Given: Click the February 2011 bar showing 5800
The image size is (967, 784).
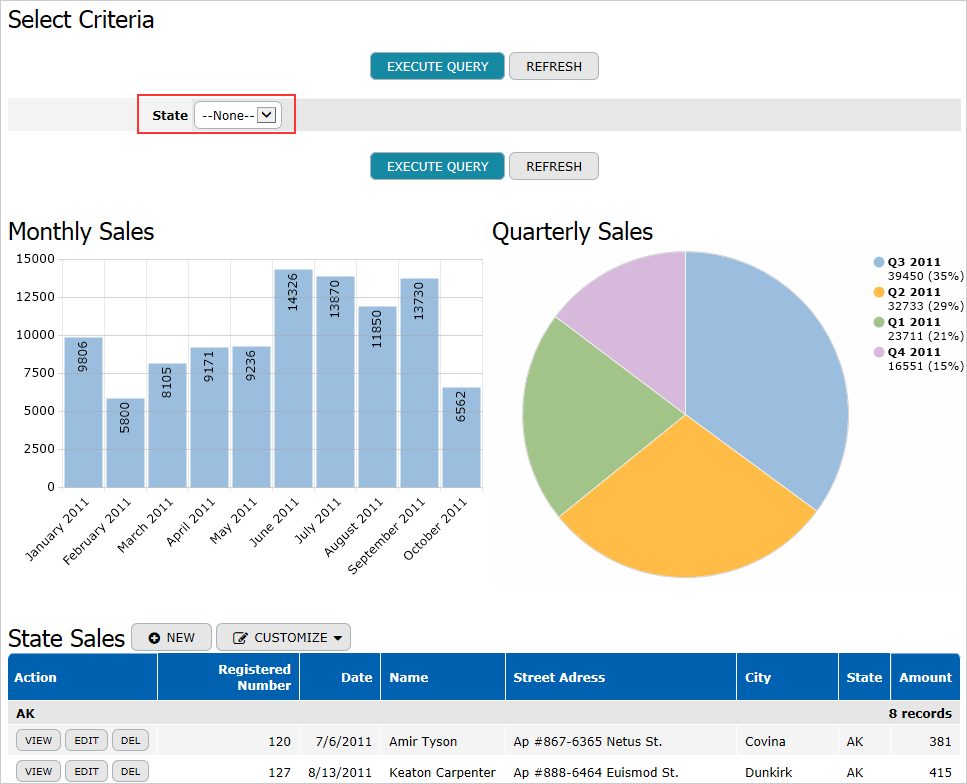Looking at the screenshot, I should click(125, 443).
